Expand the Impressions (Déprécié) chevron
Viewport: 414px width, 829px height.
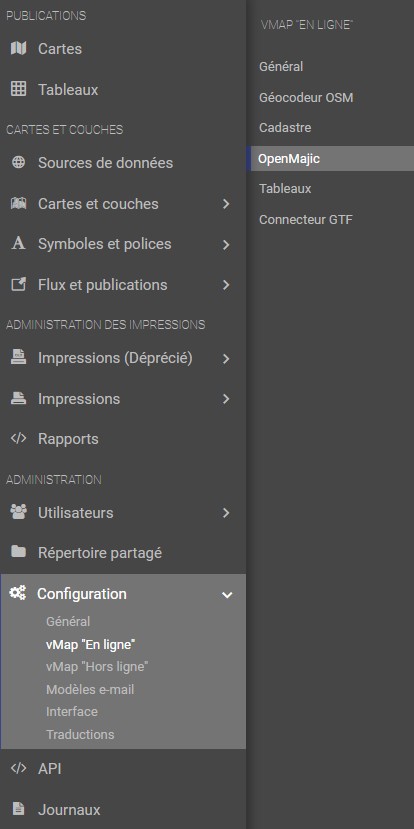tap(226, 358)
